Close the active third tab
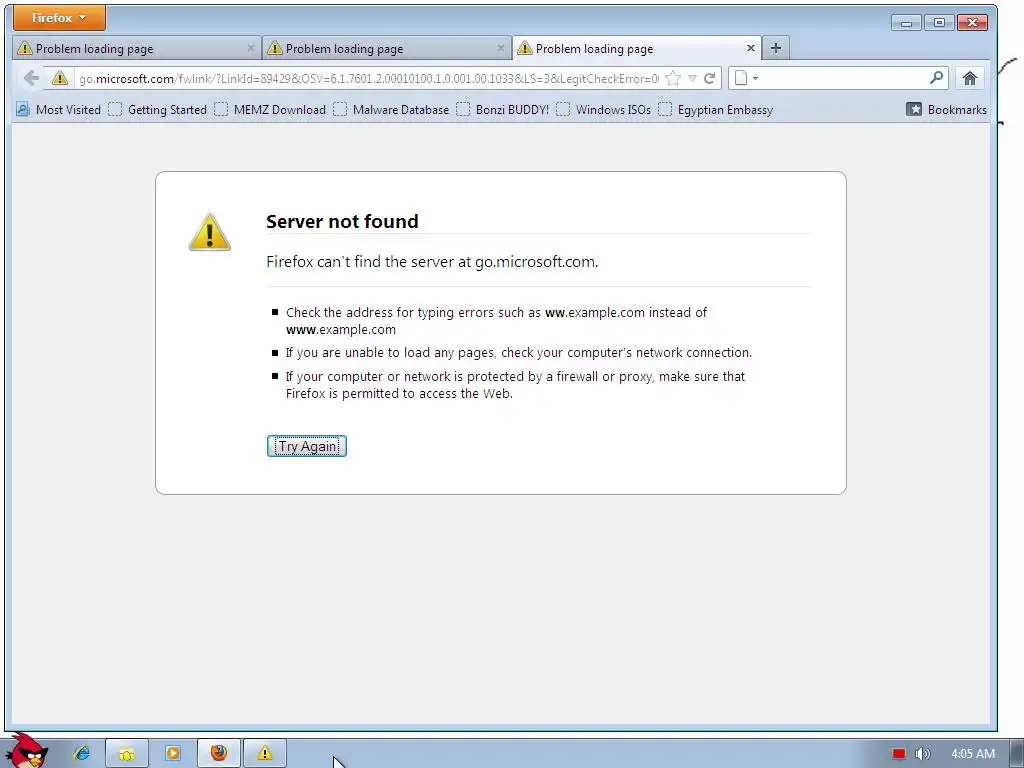Screen dimensions: 1024x768 point(750,48)
